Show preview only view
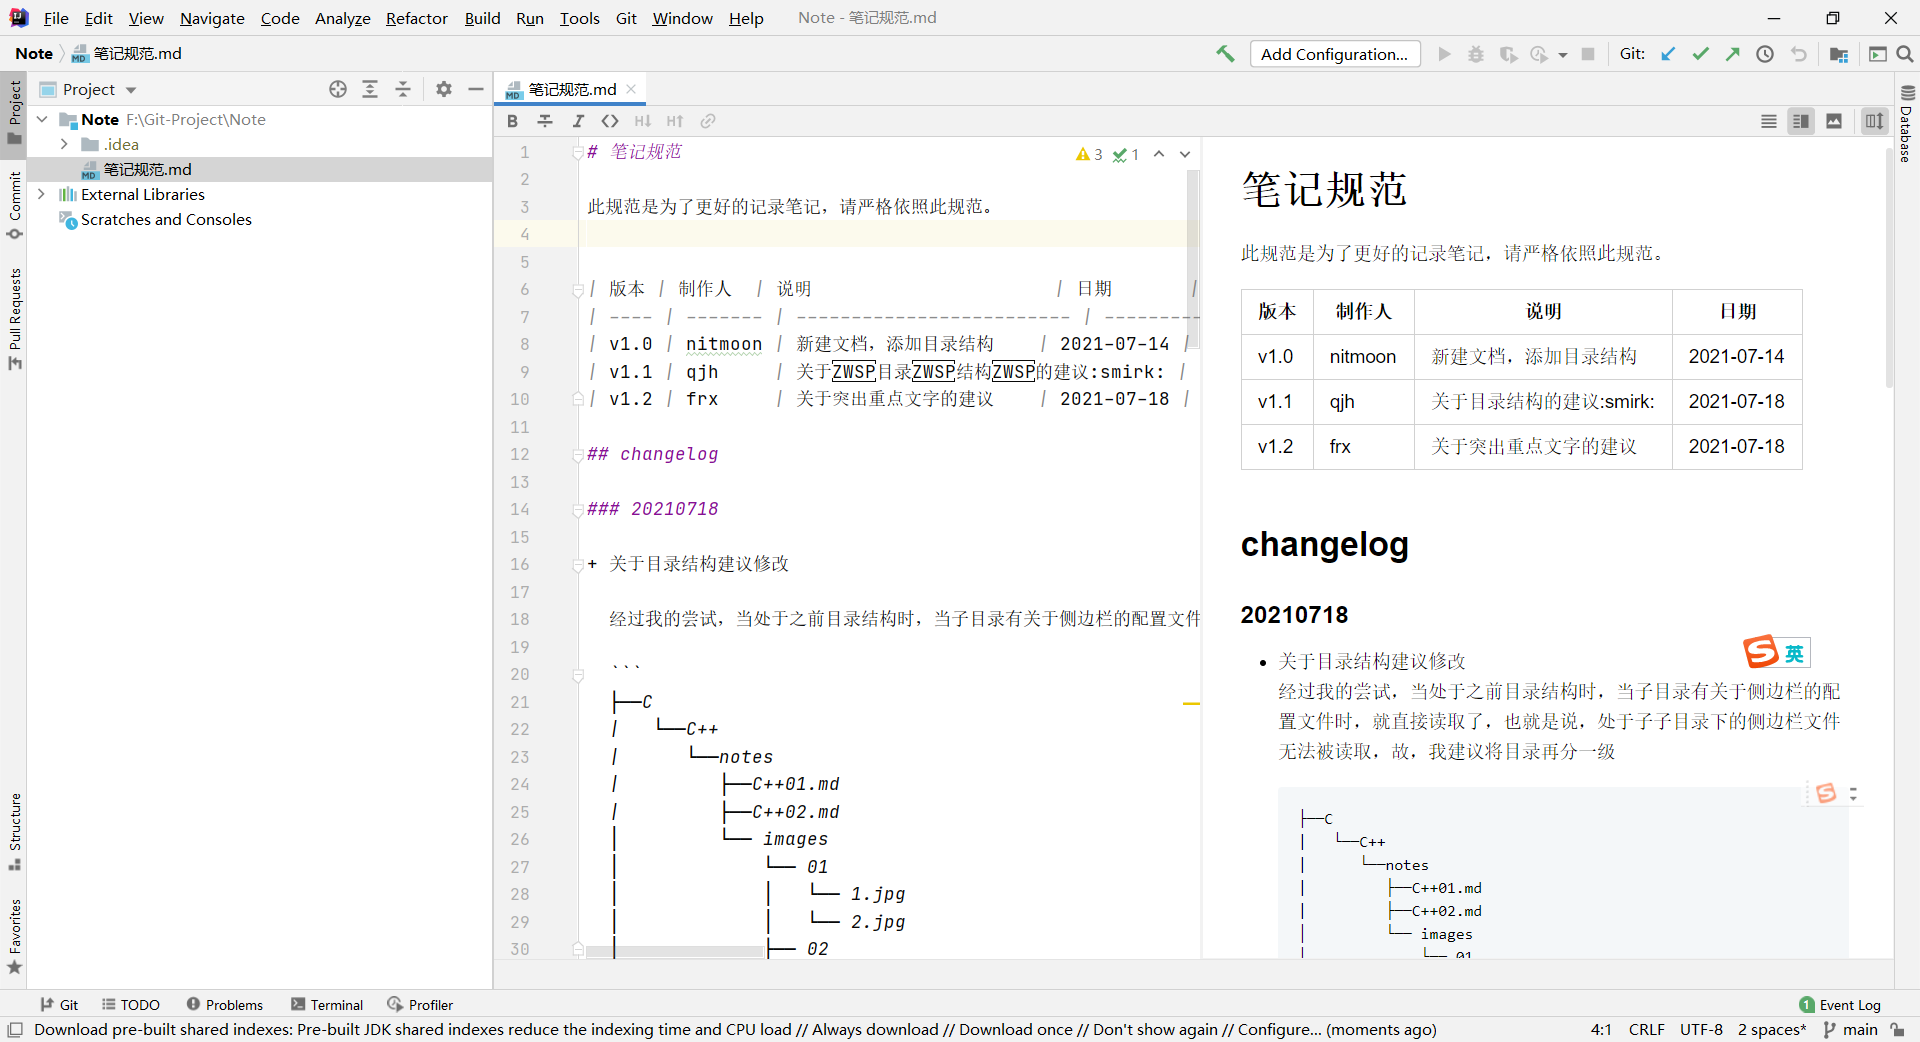This screenshot has width=1920, height=1042. point(1834,121)
